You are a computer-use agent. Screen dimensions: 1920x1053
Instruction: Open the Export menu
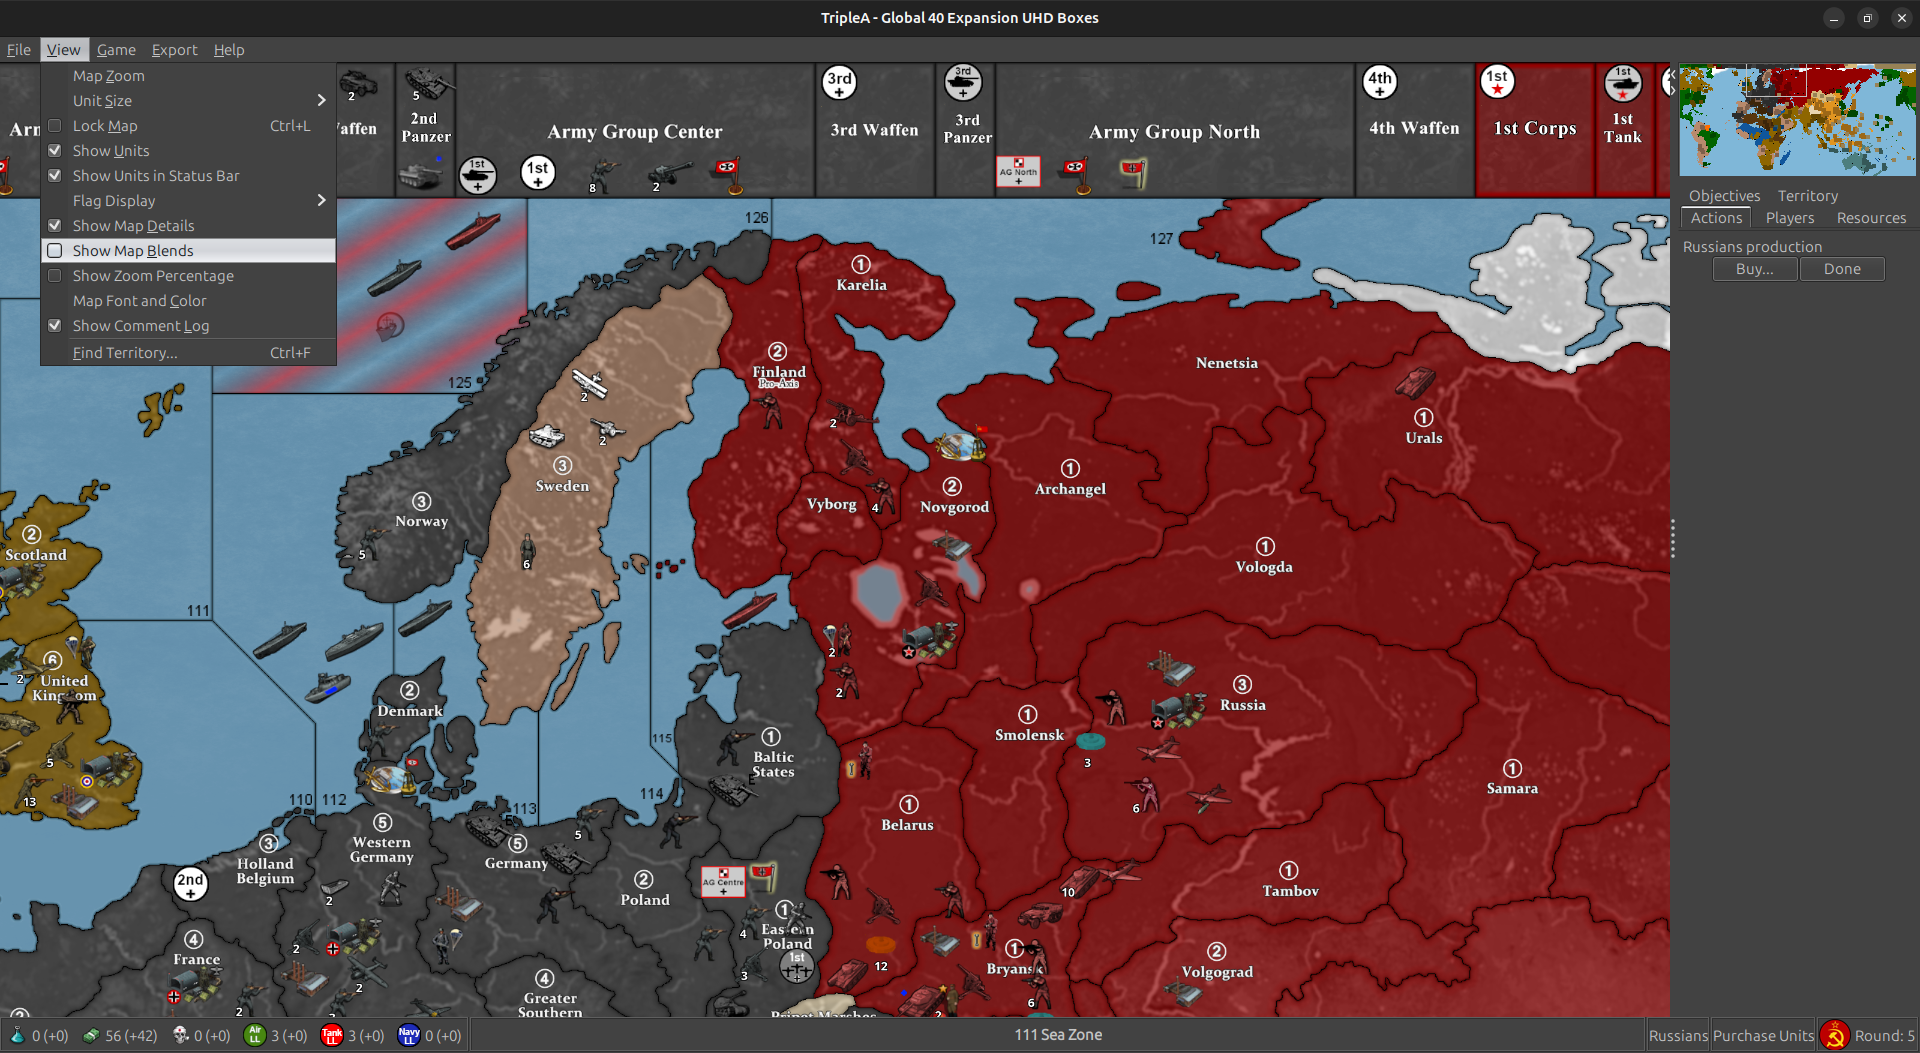coord(174,50)
